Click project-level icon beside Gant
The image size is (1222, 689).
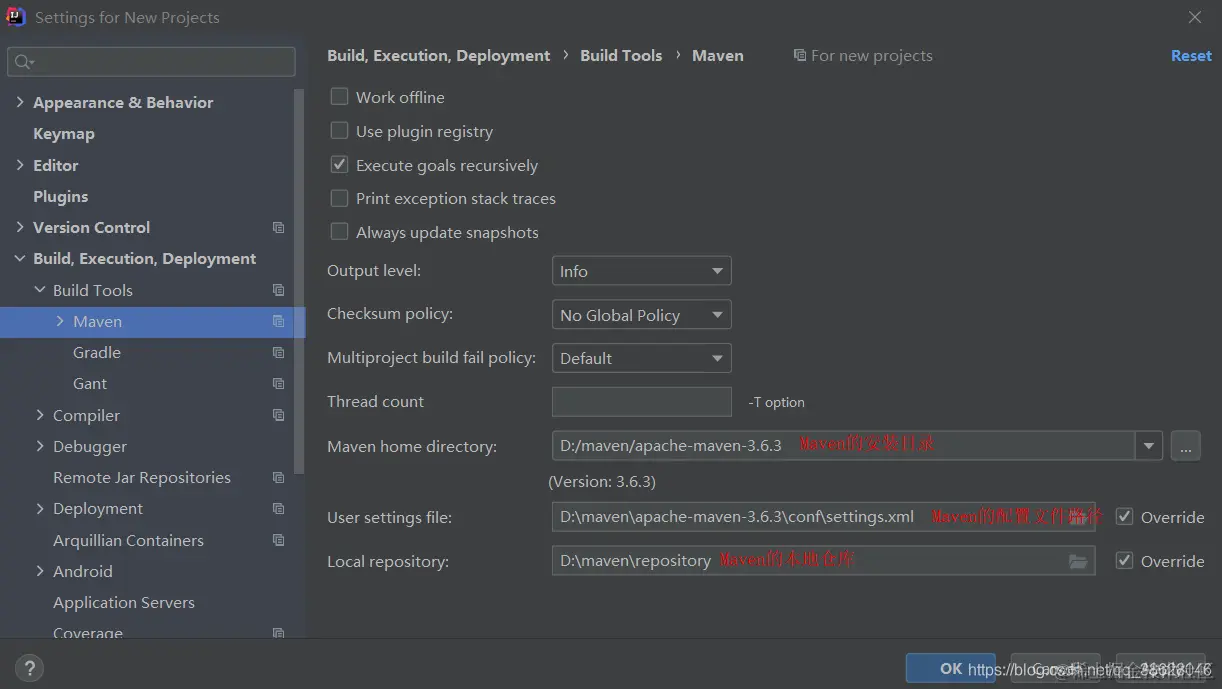pyautogui.click(x=278, y=384)
